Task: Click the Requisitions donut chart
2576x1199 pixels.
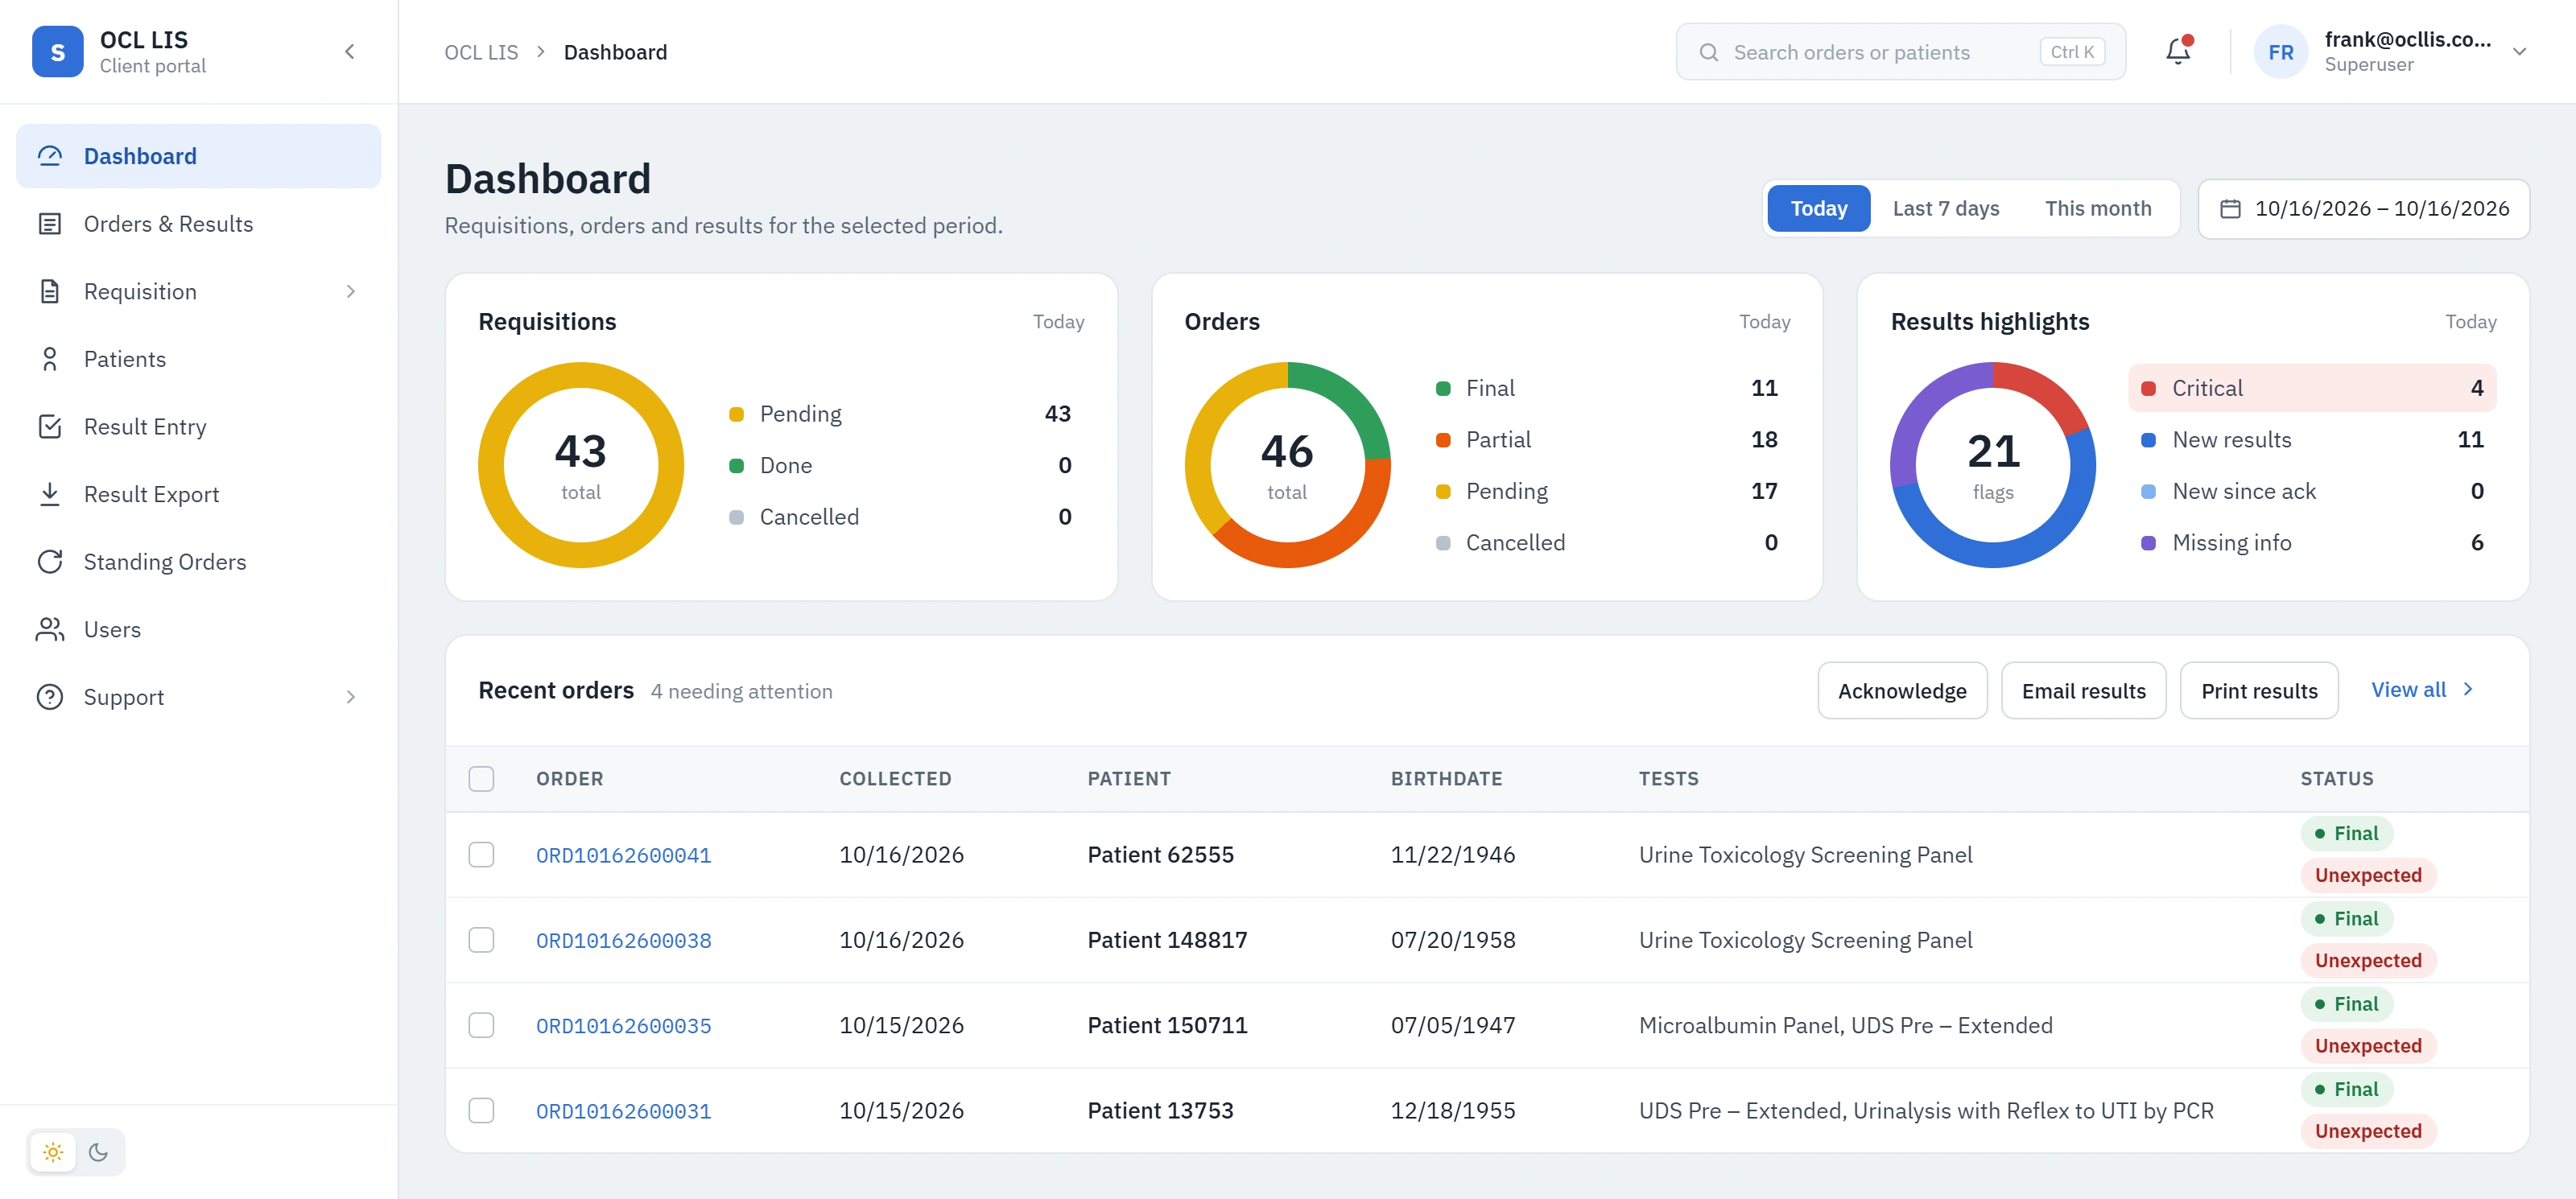Action: pos(580,465)
